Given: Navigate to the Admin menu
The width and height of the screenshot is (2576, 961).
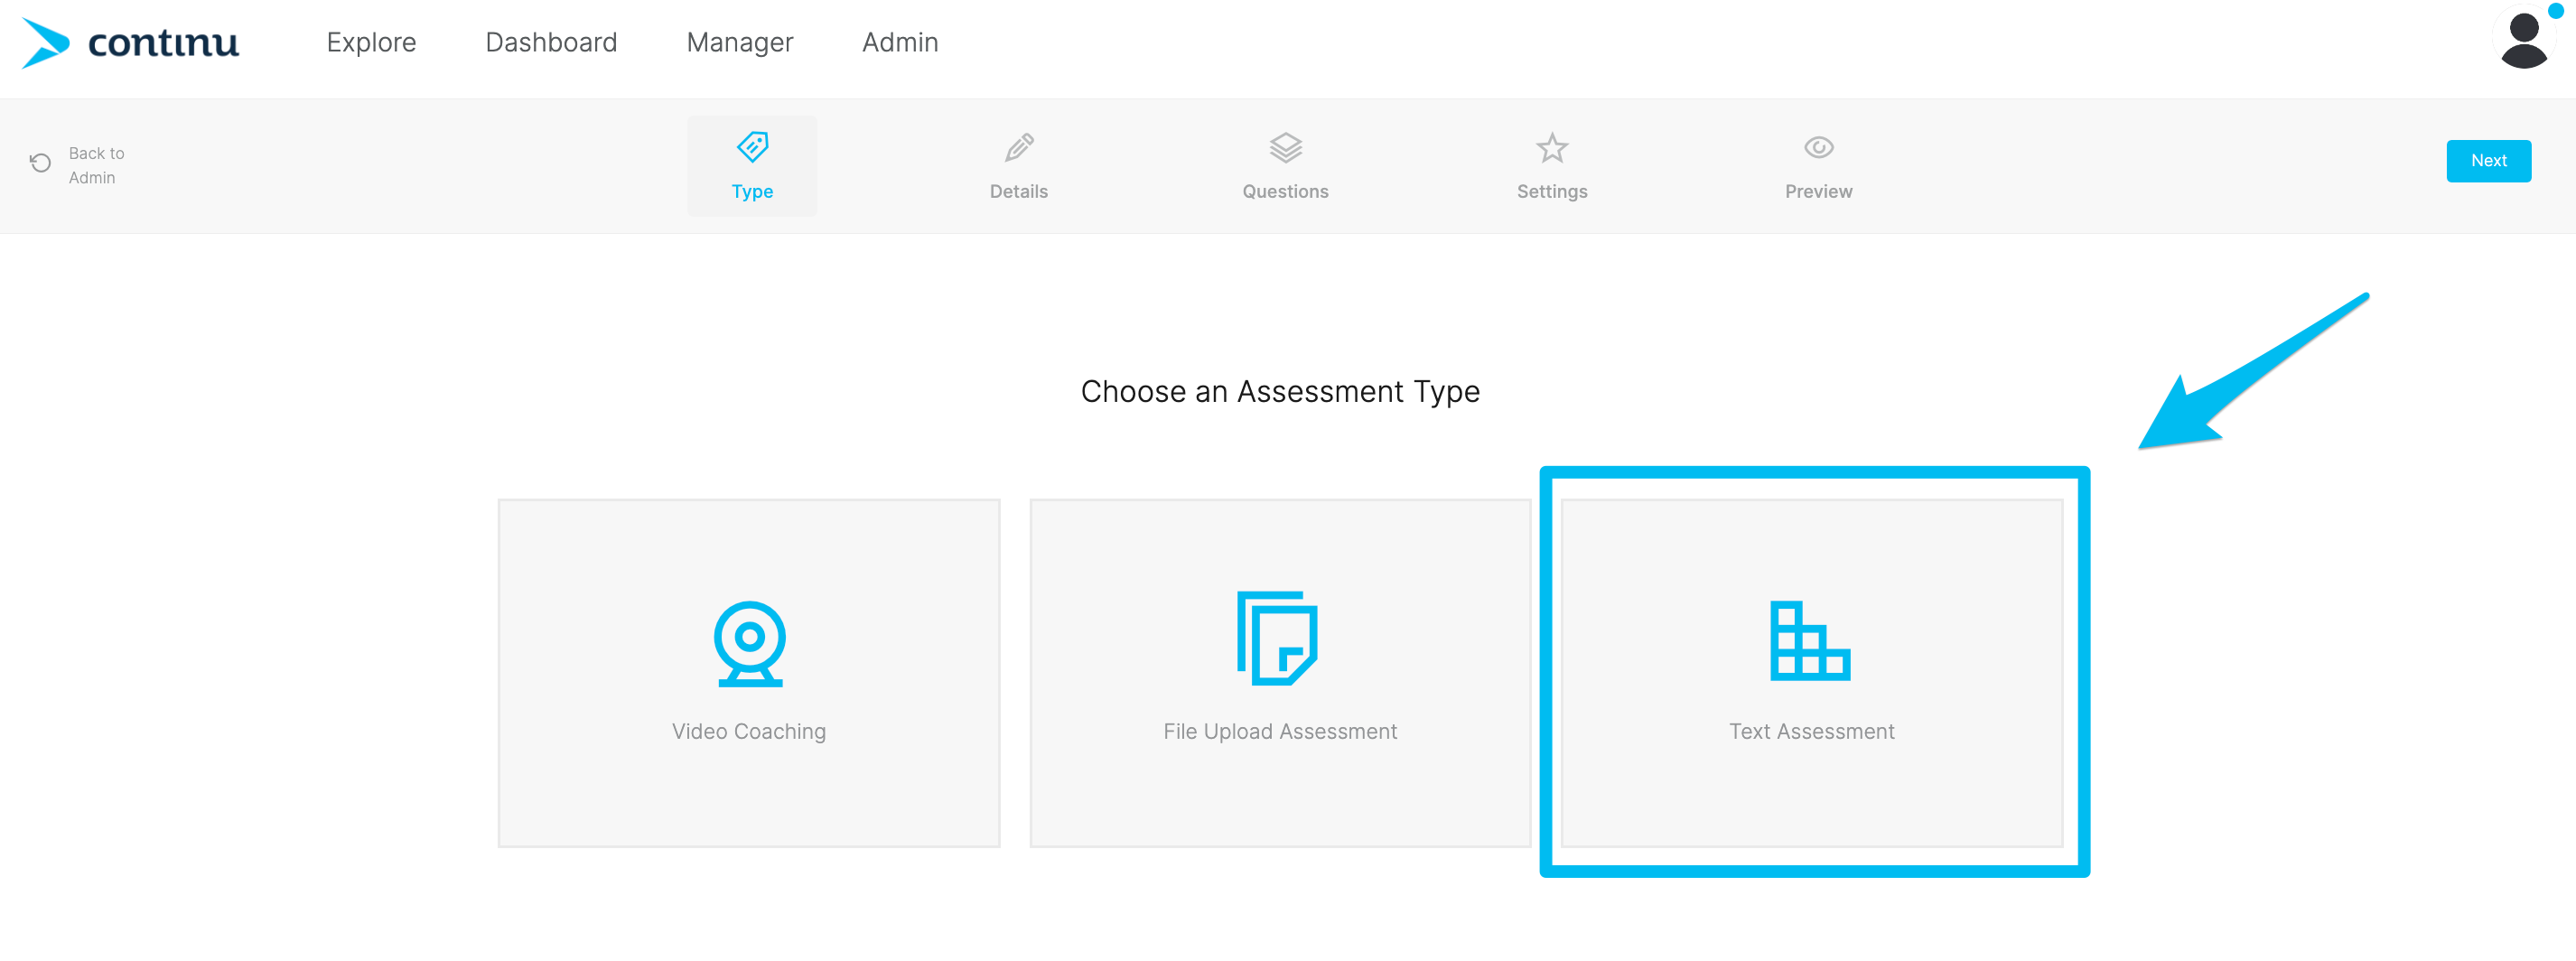Looking at the screenshot, I should tap(900, 43).
